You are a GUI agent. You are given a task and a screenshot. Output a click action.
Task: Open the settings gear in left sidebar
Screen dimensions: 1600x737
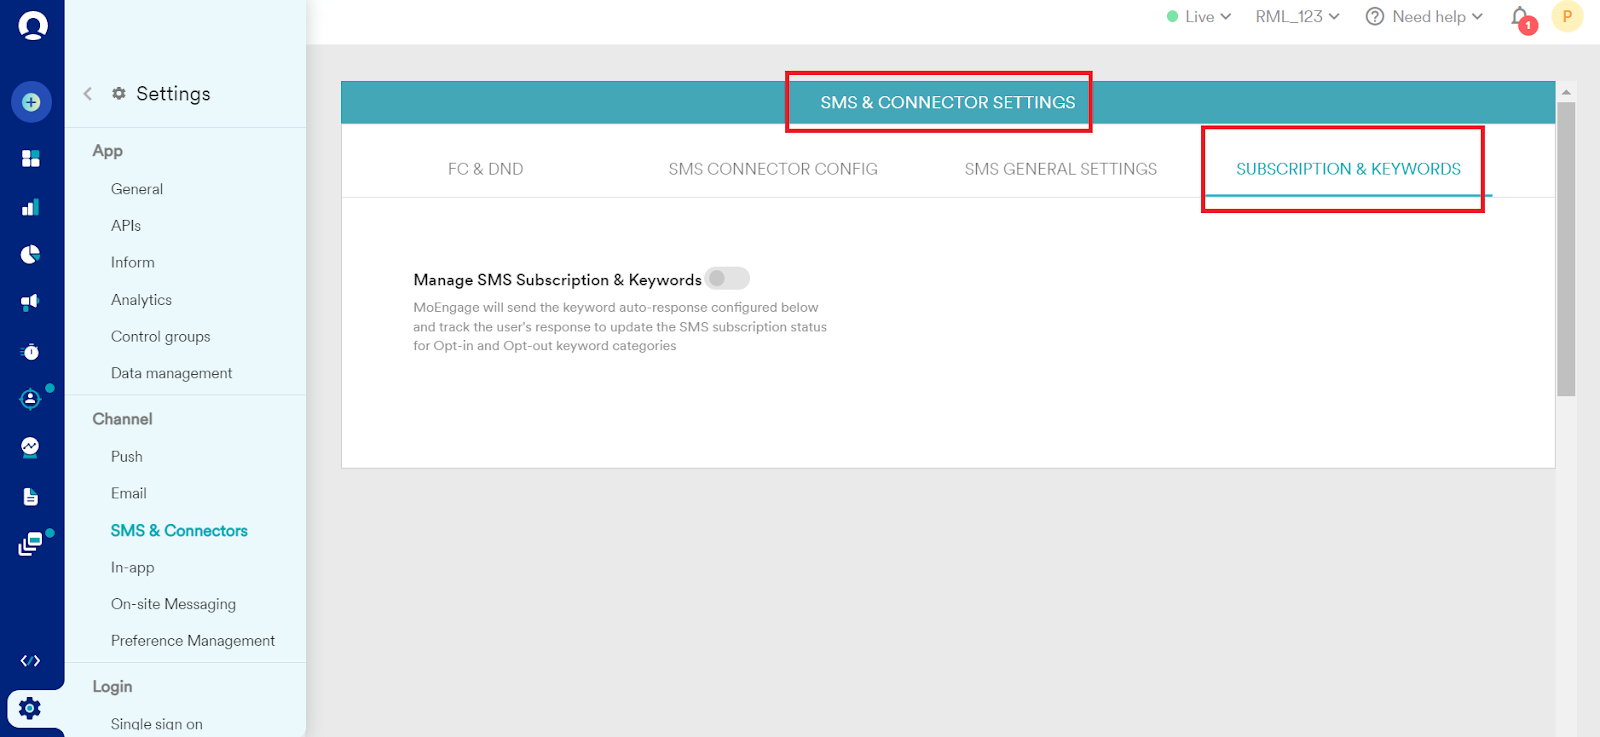pyautogui.click(x=30, y=708)
